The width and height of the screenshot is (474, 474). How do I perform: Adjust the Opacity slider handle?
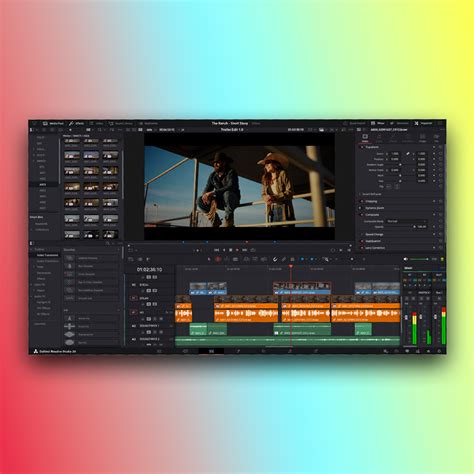(414, 227)
